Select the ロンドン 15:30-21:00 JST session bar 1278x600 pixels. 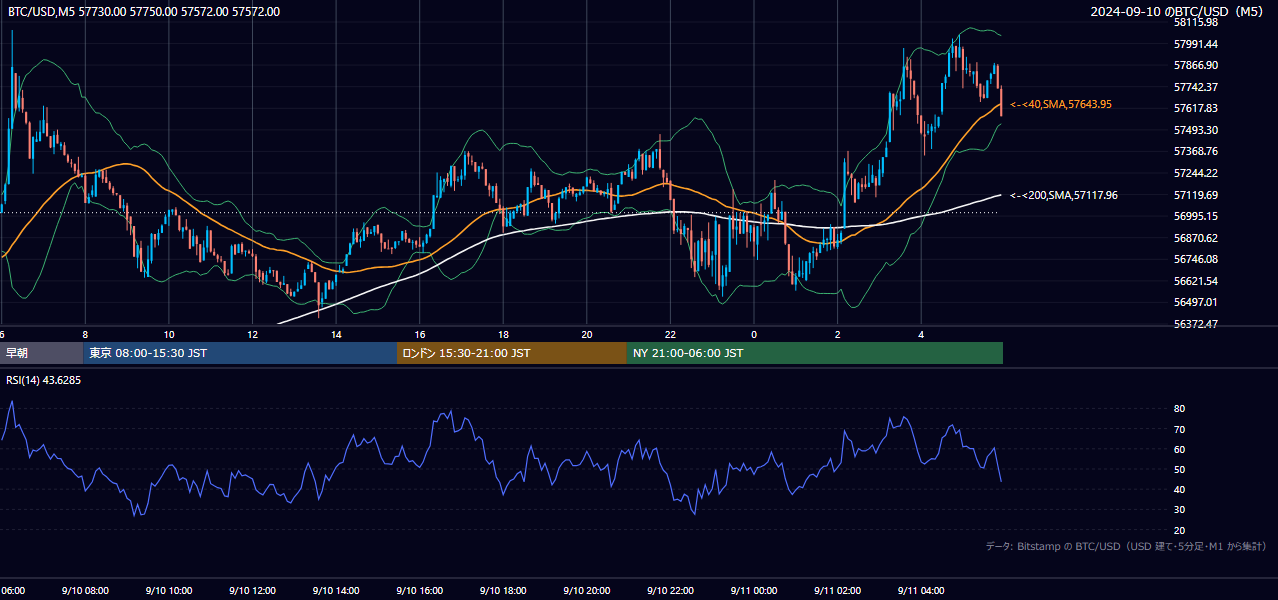point(512,353)
